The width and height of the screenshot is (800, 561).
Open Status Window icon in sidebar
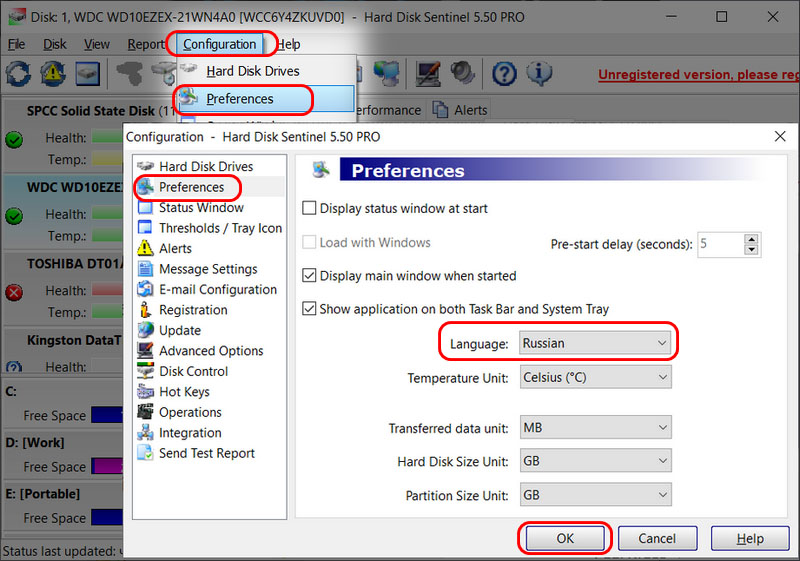point(145,208)
